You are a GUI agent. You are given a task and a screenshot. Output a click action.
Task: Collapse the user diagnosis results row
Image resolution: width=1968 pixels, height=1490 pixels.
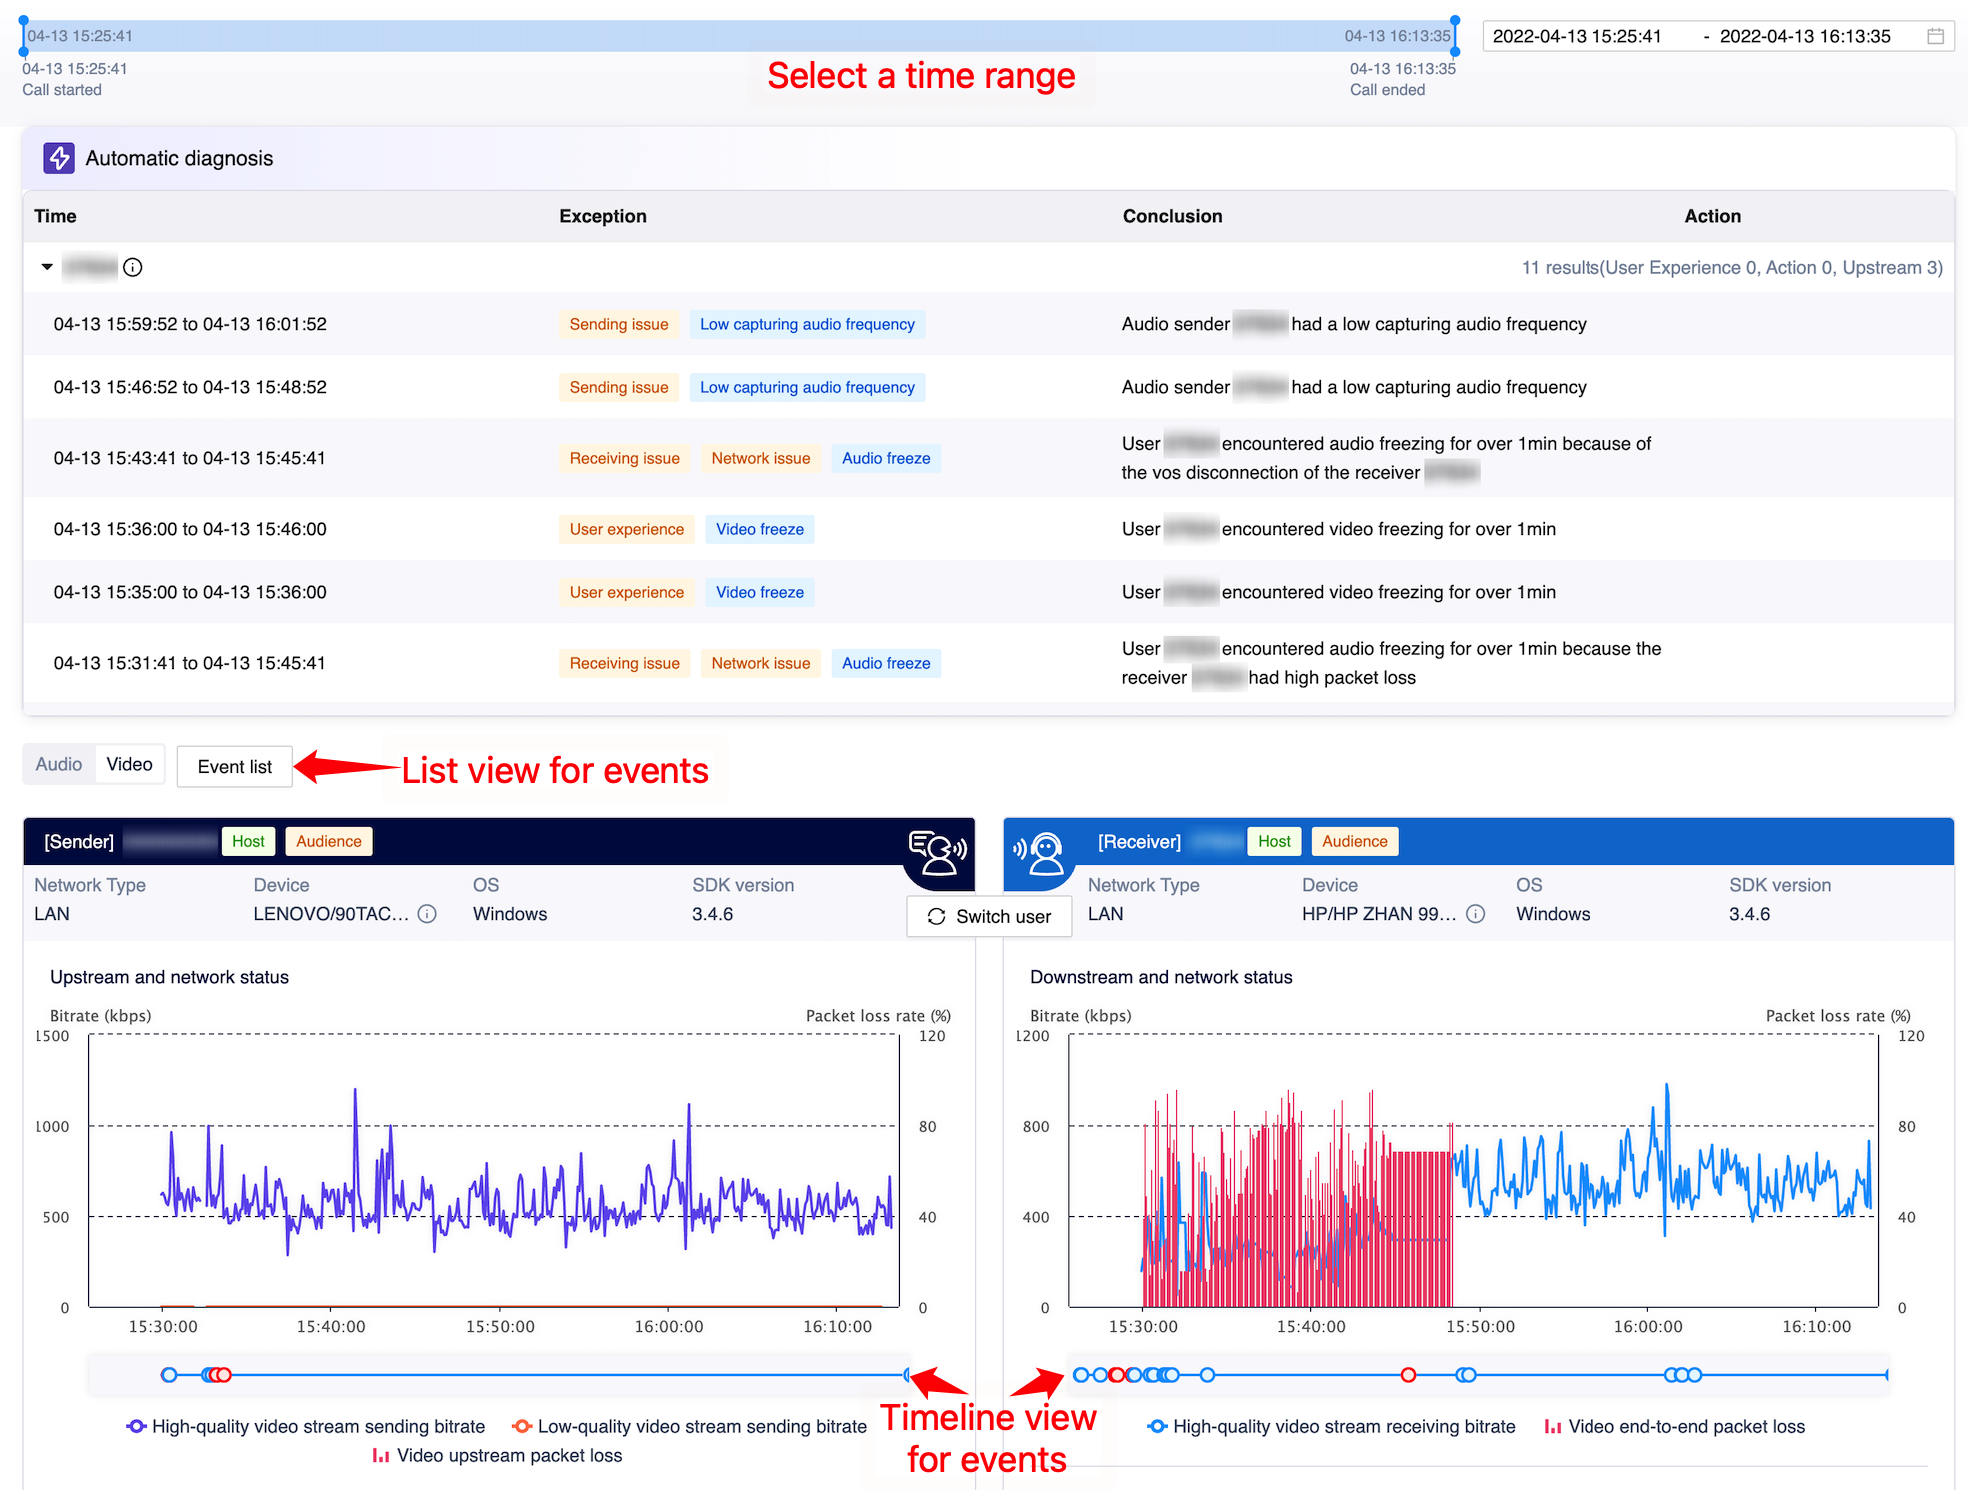point(47,267)
